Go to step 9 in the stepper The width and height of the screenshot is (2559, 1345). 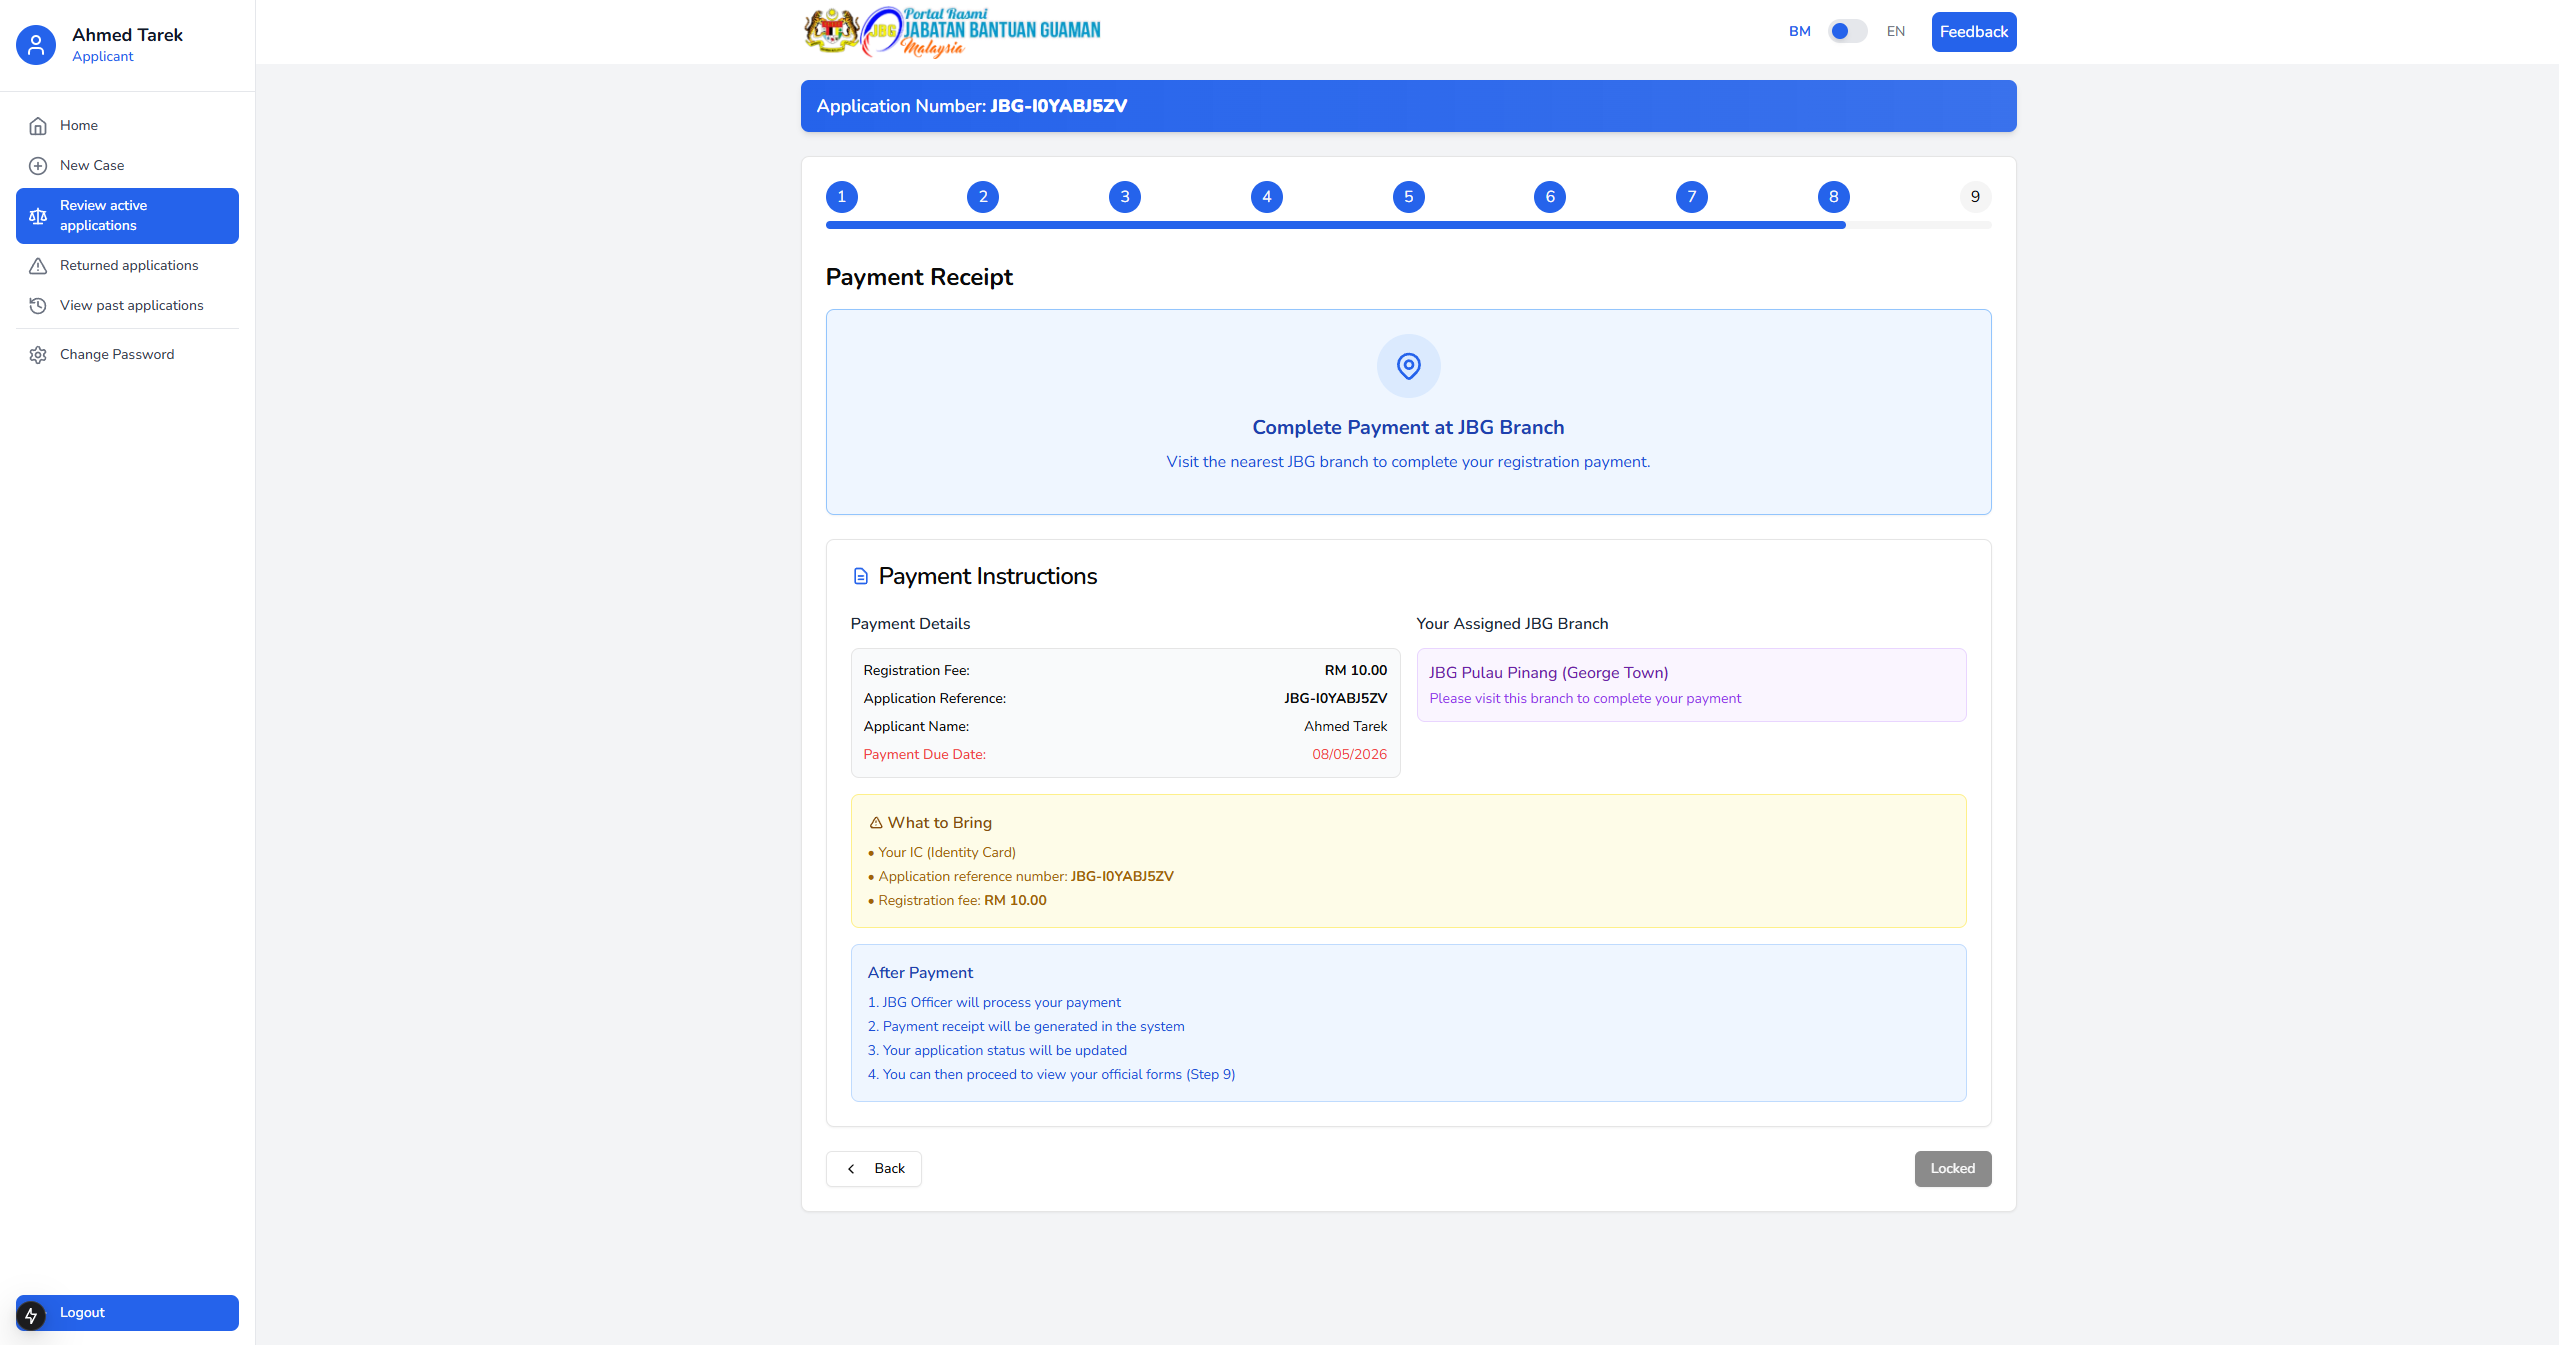pyautogui.click(x=1974, y=197)
